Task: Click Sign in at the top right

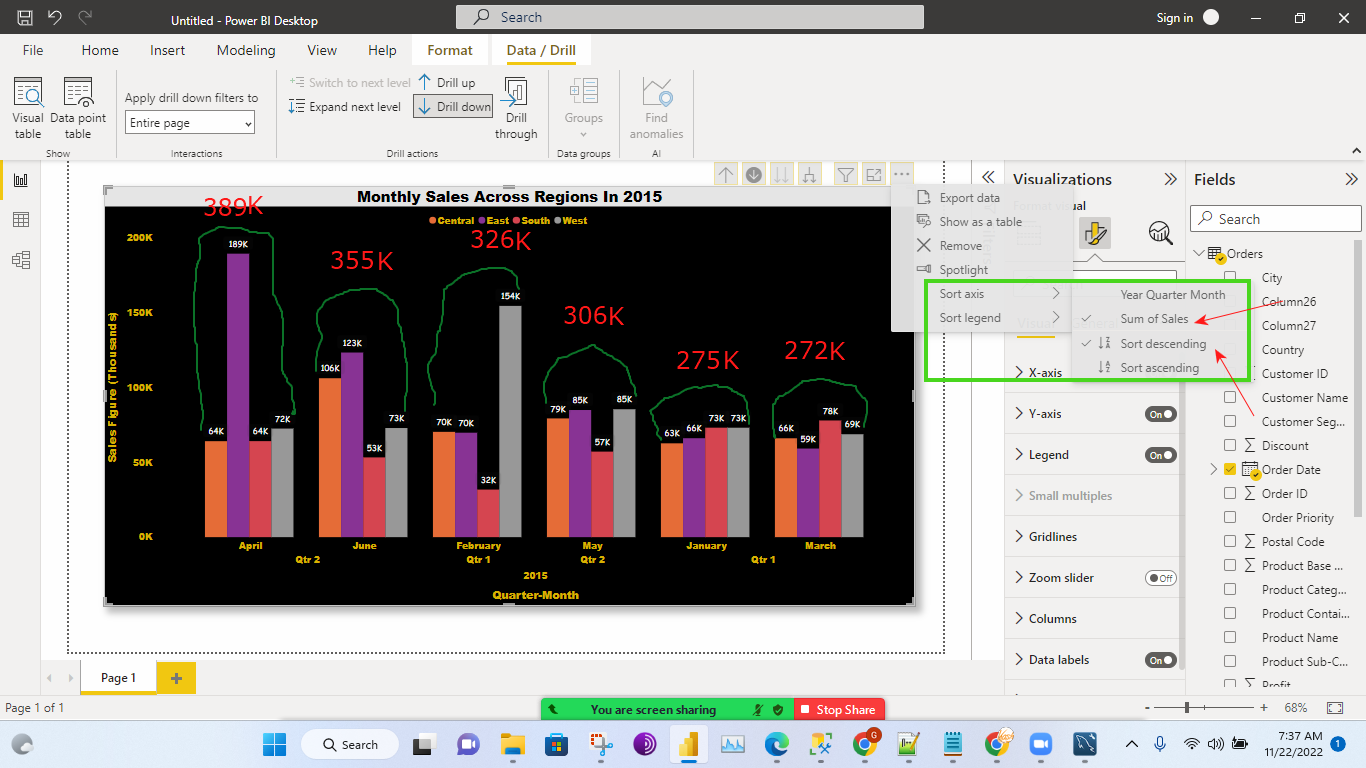Action: click(x=1174, y=18)
